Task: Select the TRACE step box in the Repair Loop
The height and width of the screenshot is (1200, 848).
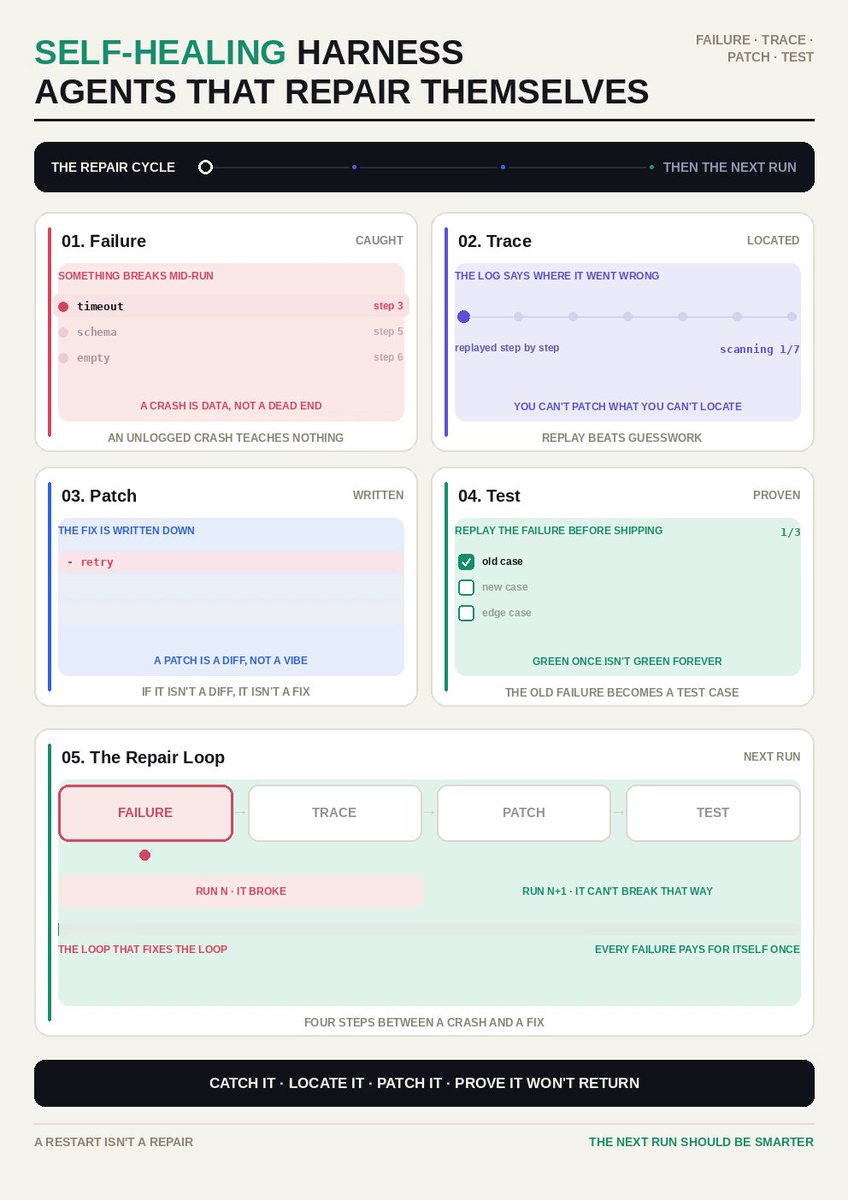Action: [x=335, y=813]
